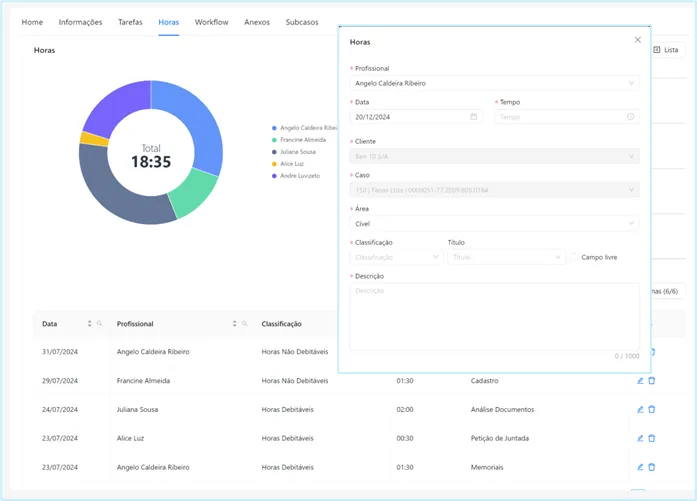Switch to the Workflow tab
This screenshot has height=501, width=697.
[x=212, y=22]
